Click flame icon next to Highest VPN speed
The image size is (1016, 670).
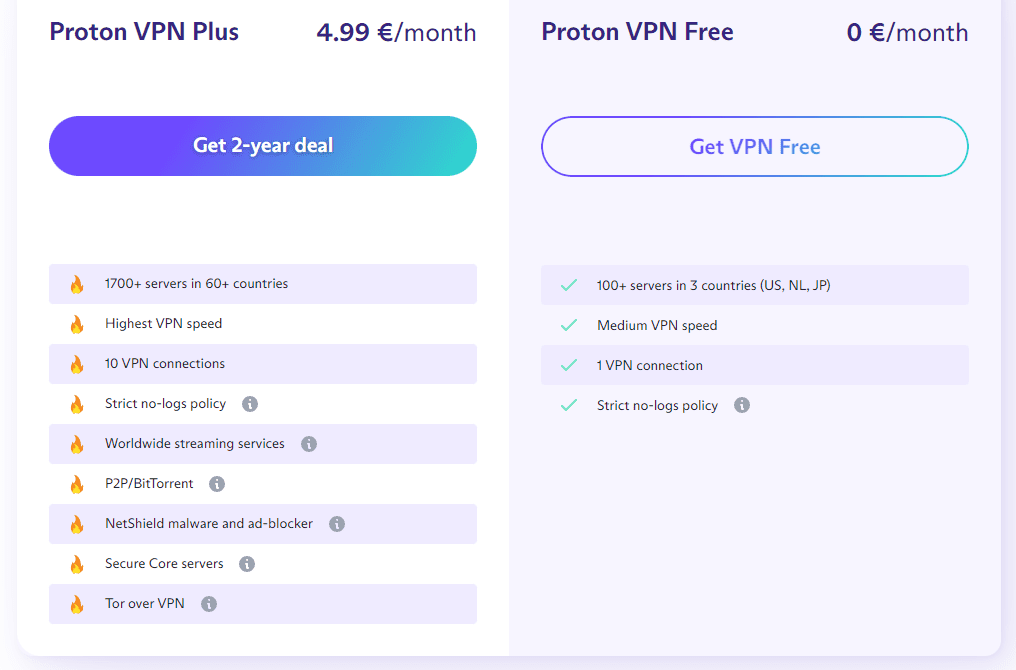click(77, 324)
